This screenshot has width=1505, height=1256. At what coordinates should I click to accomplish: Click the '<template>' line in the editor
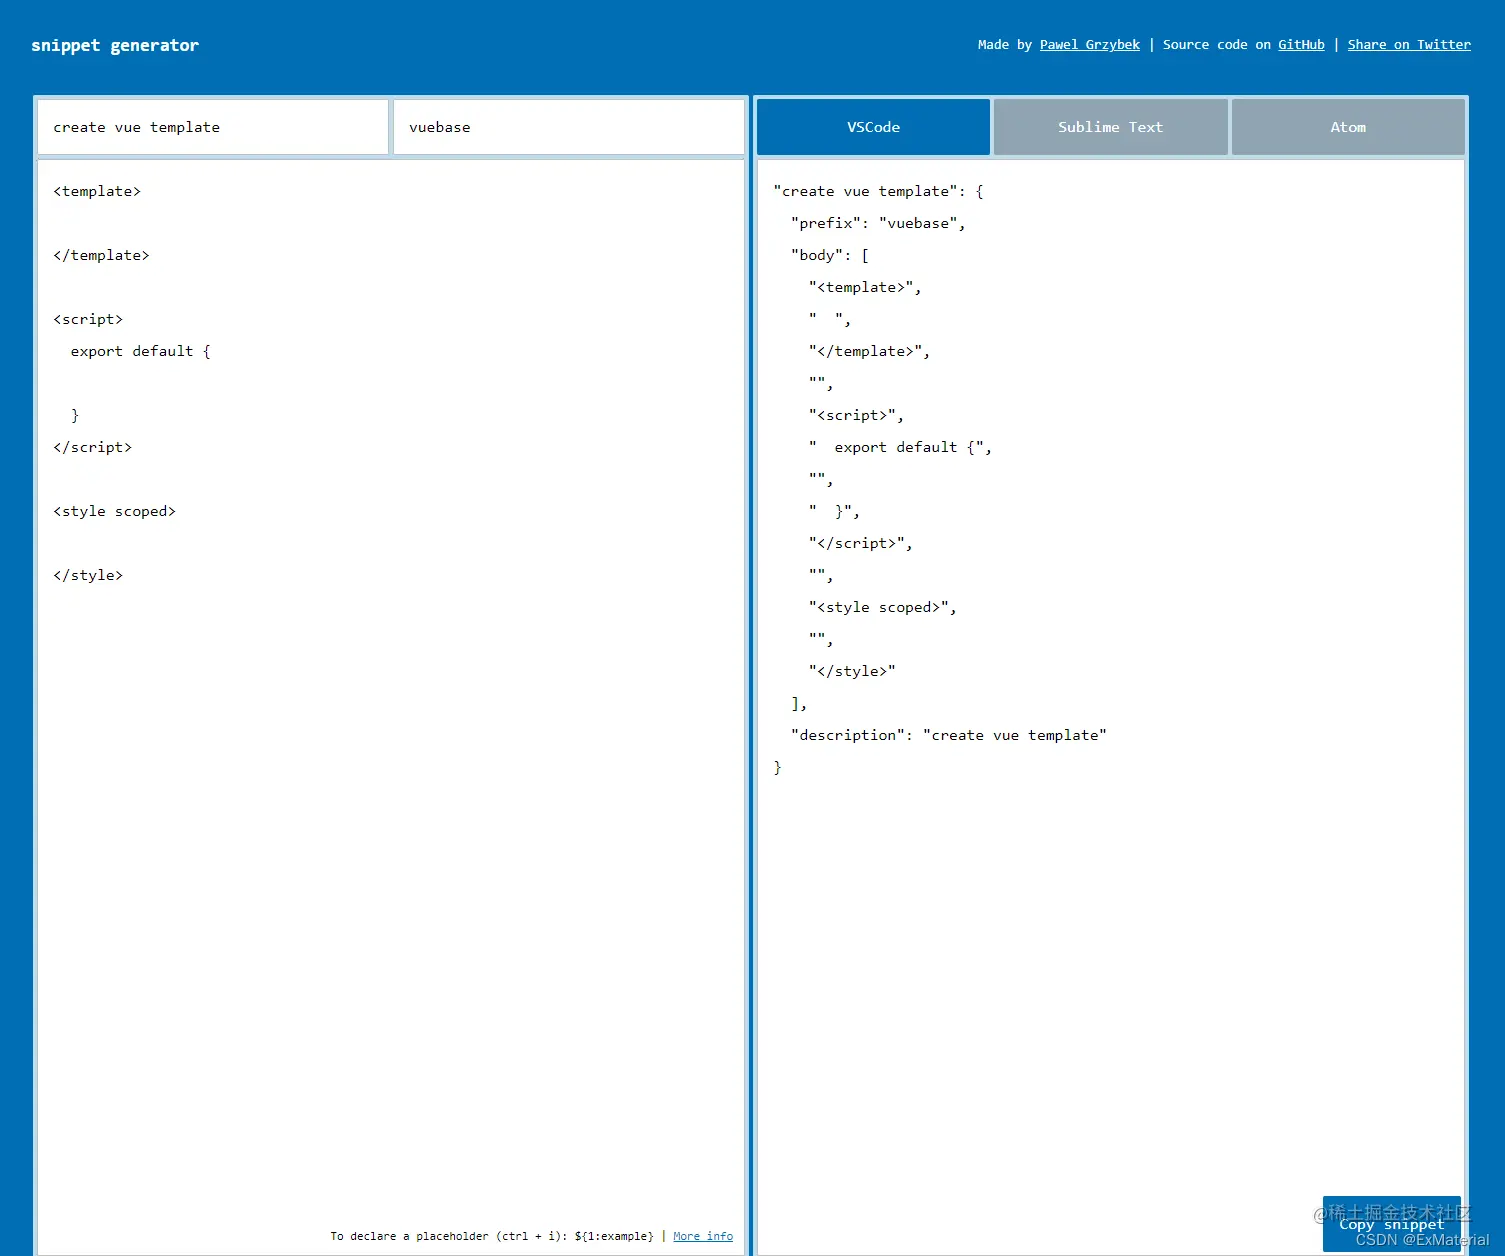click(97, 191)
